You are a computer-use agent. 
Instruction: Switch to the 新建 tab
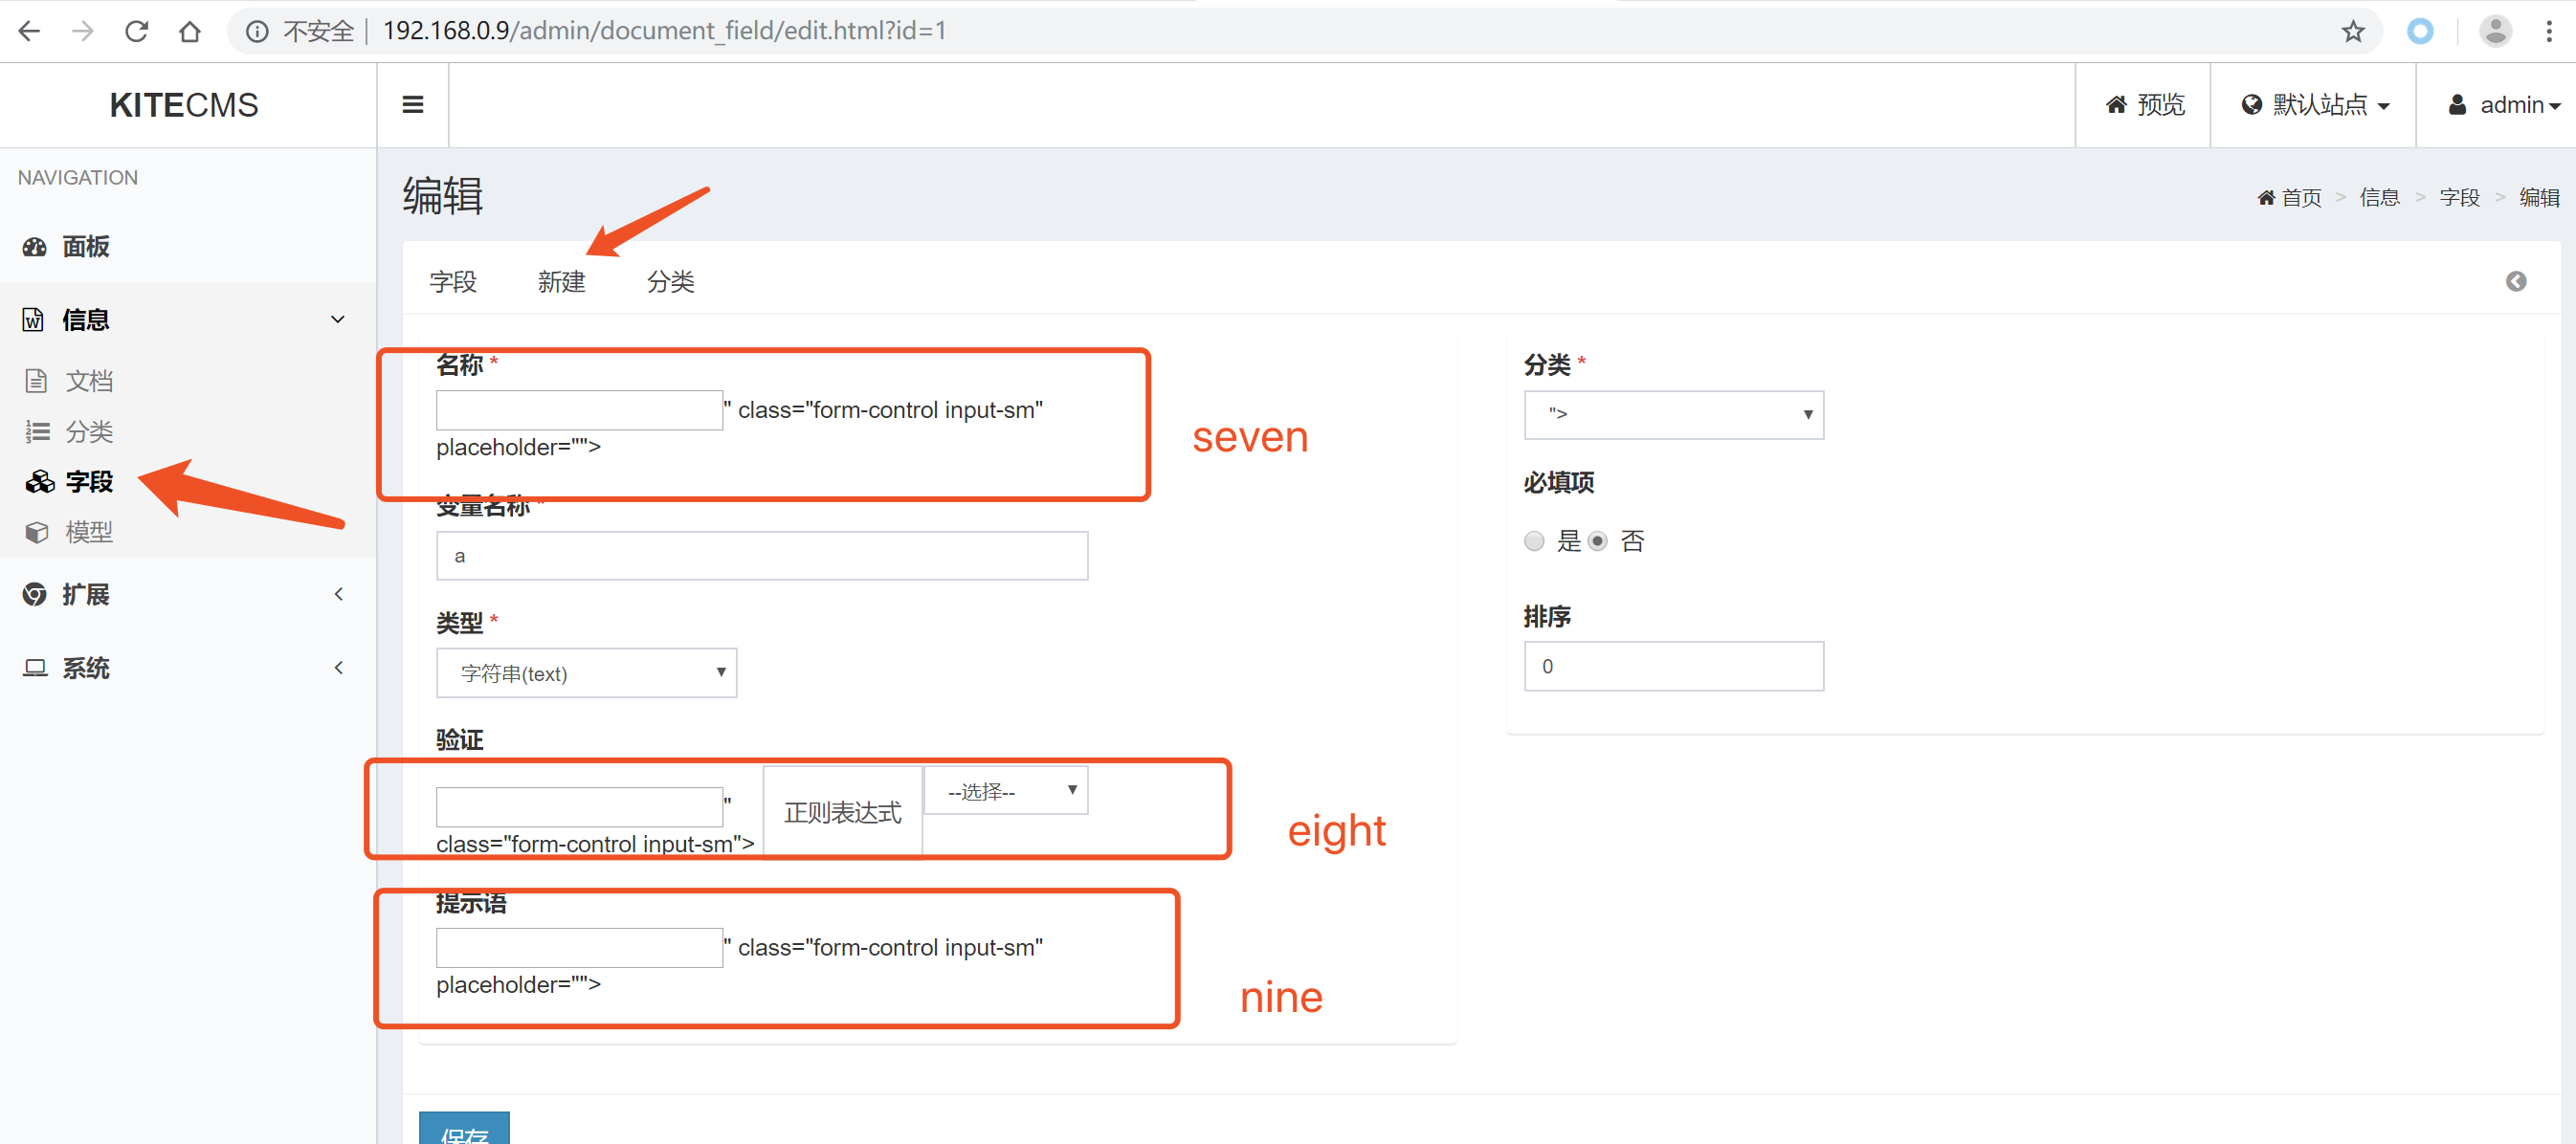tap(561, 282)
